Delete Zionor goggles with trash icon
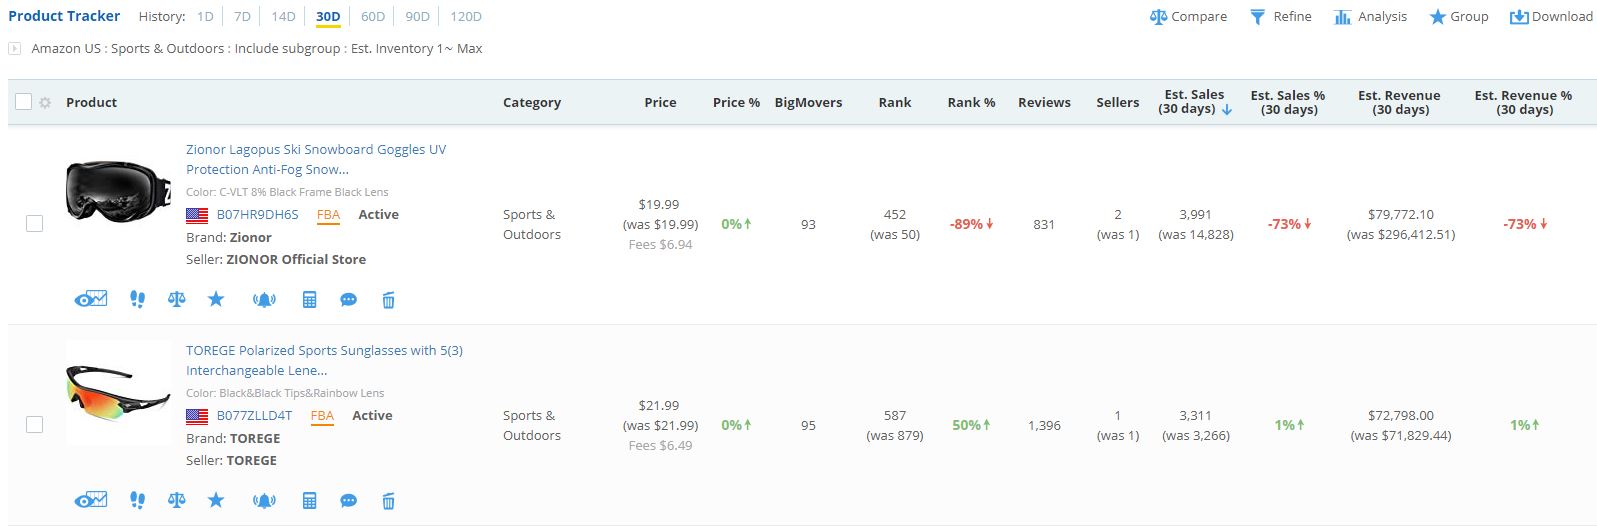1597x529 pixels. [389, 300]
